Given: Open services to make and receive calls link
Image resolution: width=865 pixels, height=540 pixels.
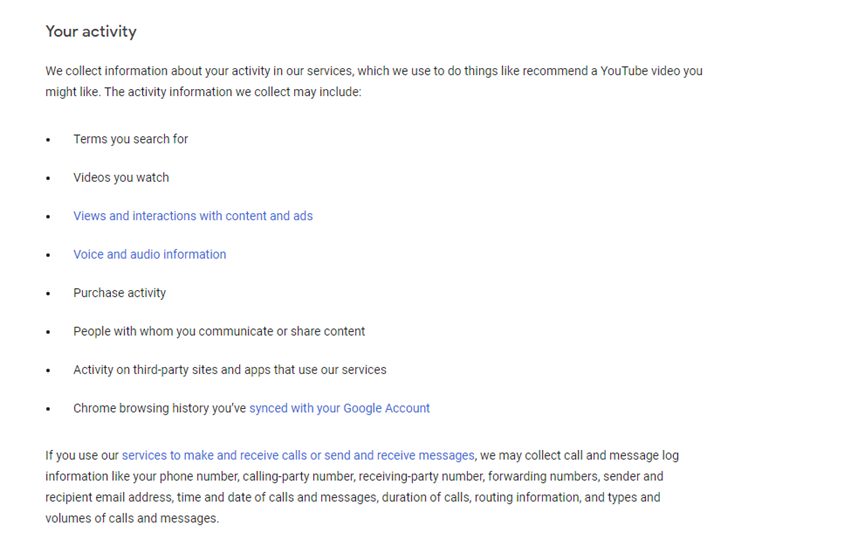Looking at the screenshot, I should pos(298,455).
